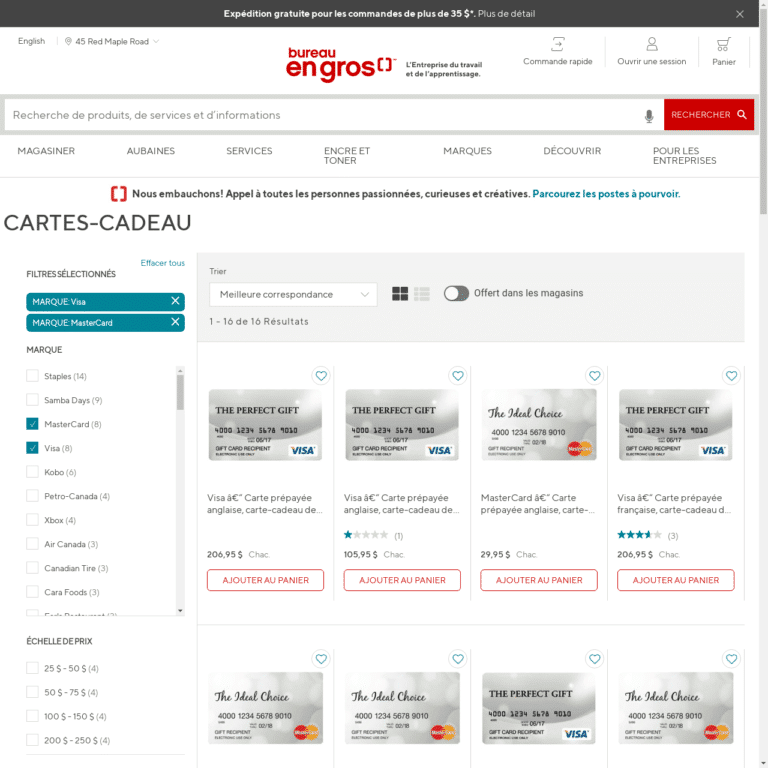The height and width of the screenshot is (768, 768).
Task: Click the red RECHERCHER search button
Action: (708, 115)
